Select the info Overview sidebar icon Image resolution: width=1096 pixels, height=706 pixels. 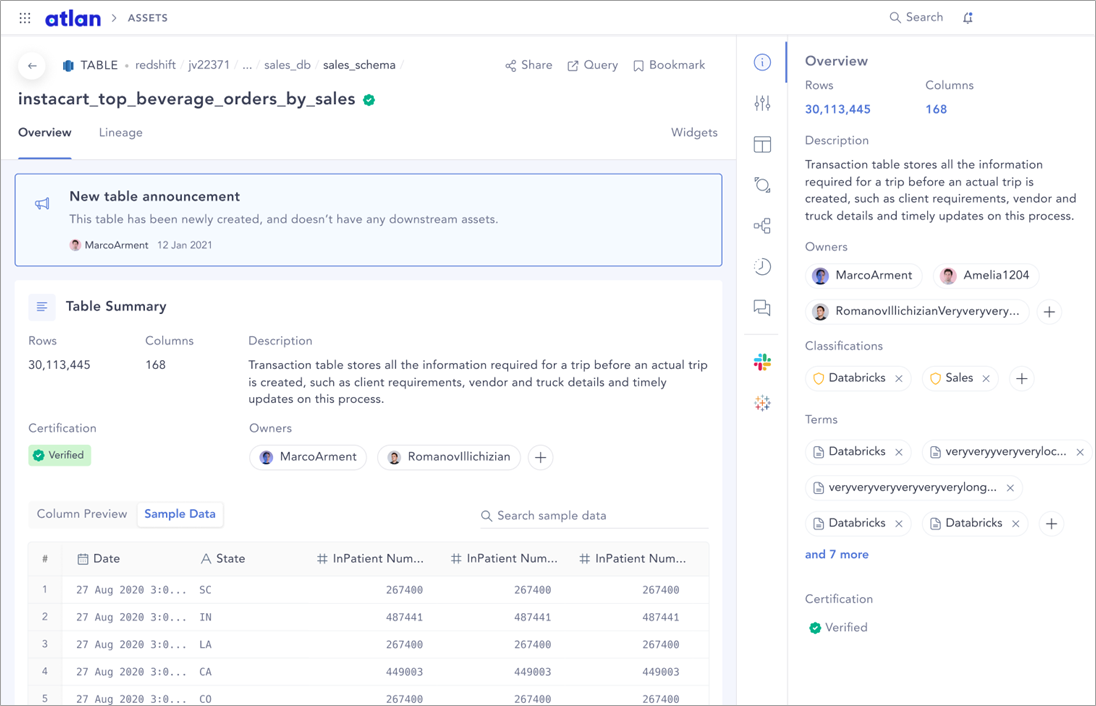(762, 62)
